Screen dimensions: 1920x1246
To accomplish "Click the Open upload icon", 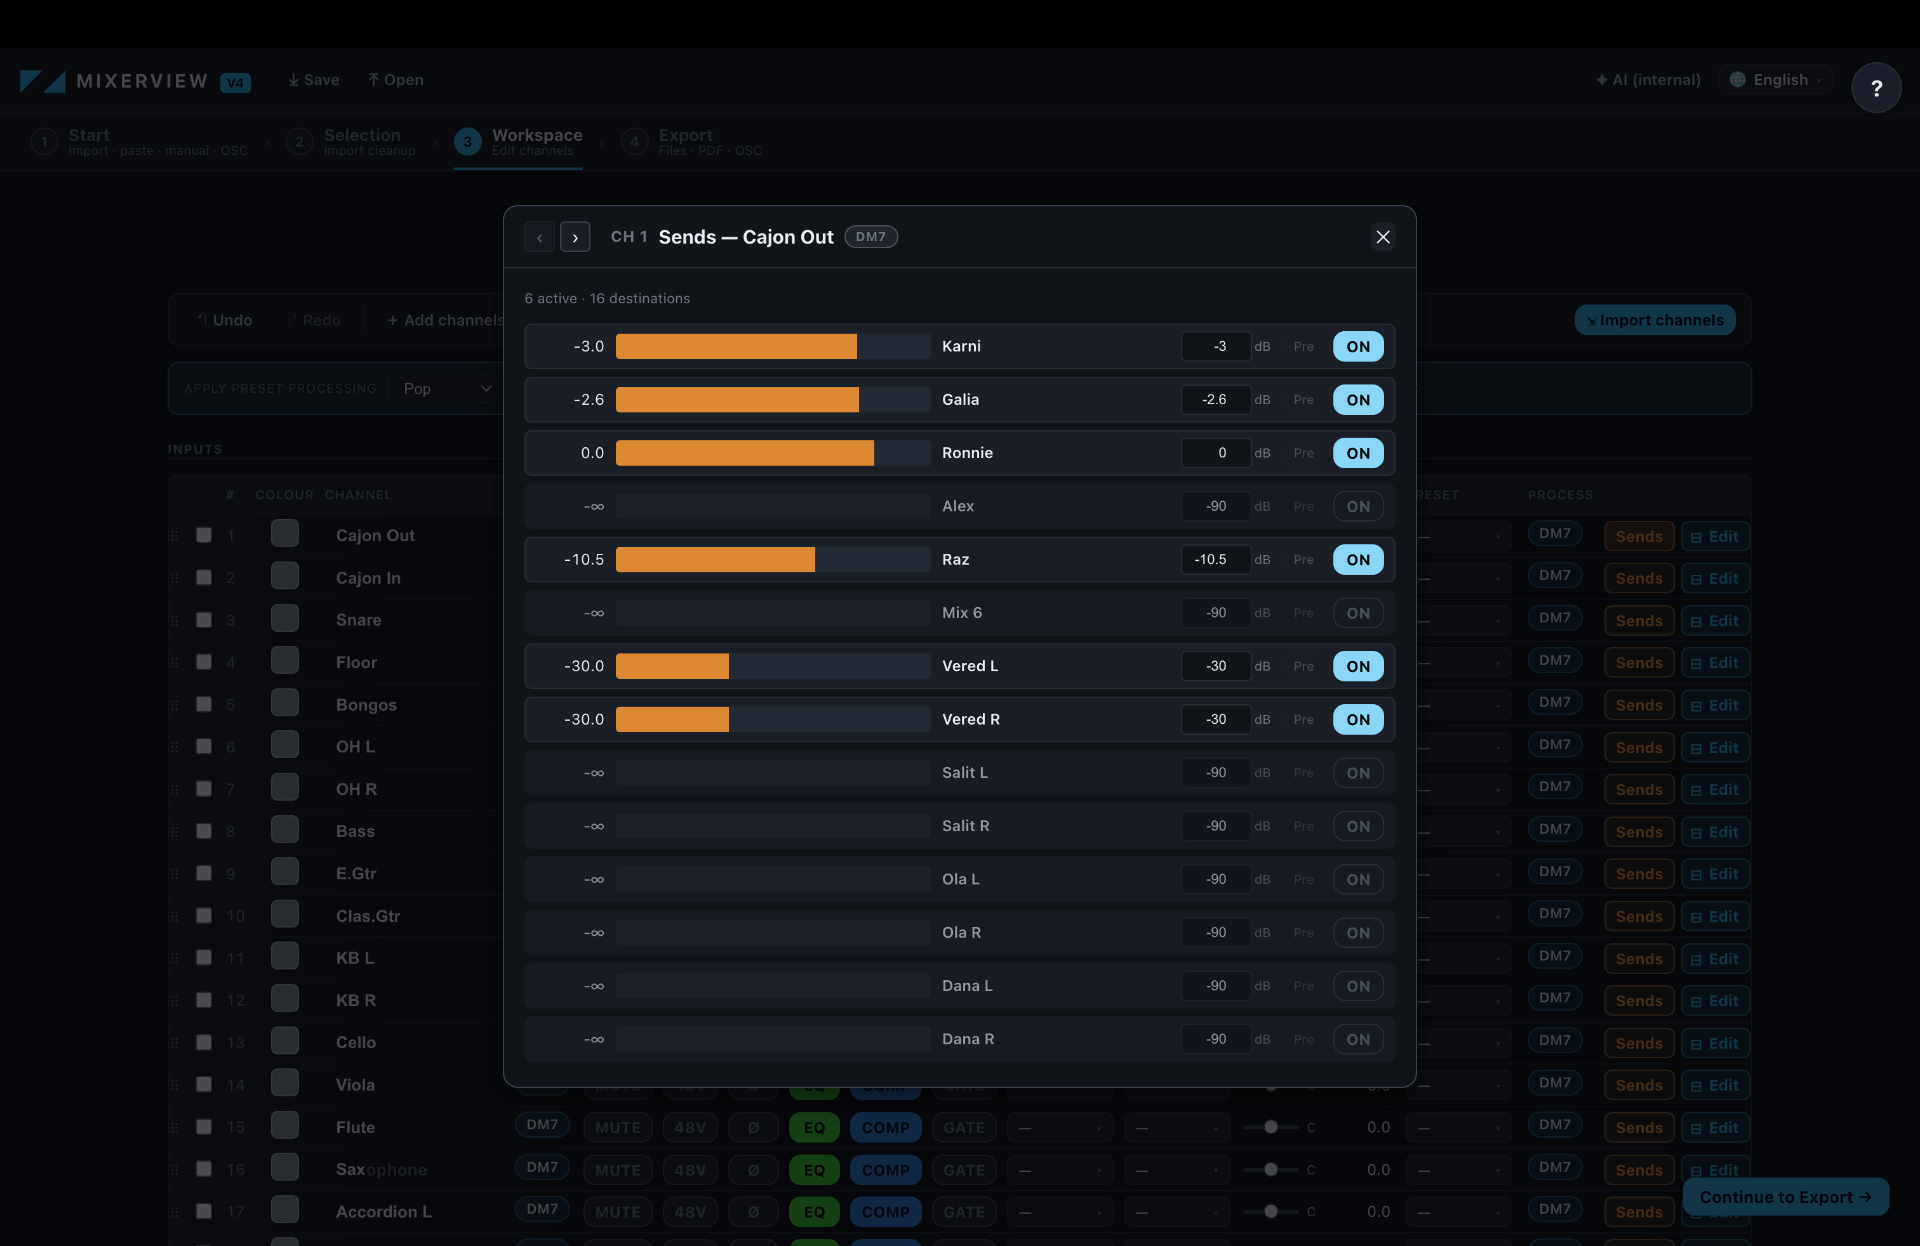I will [x=373, y=80].
